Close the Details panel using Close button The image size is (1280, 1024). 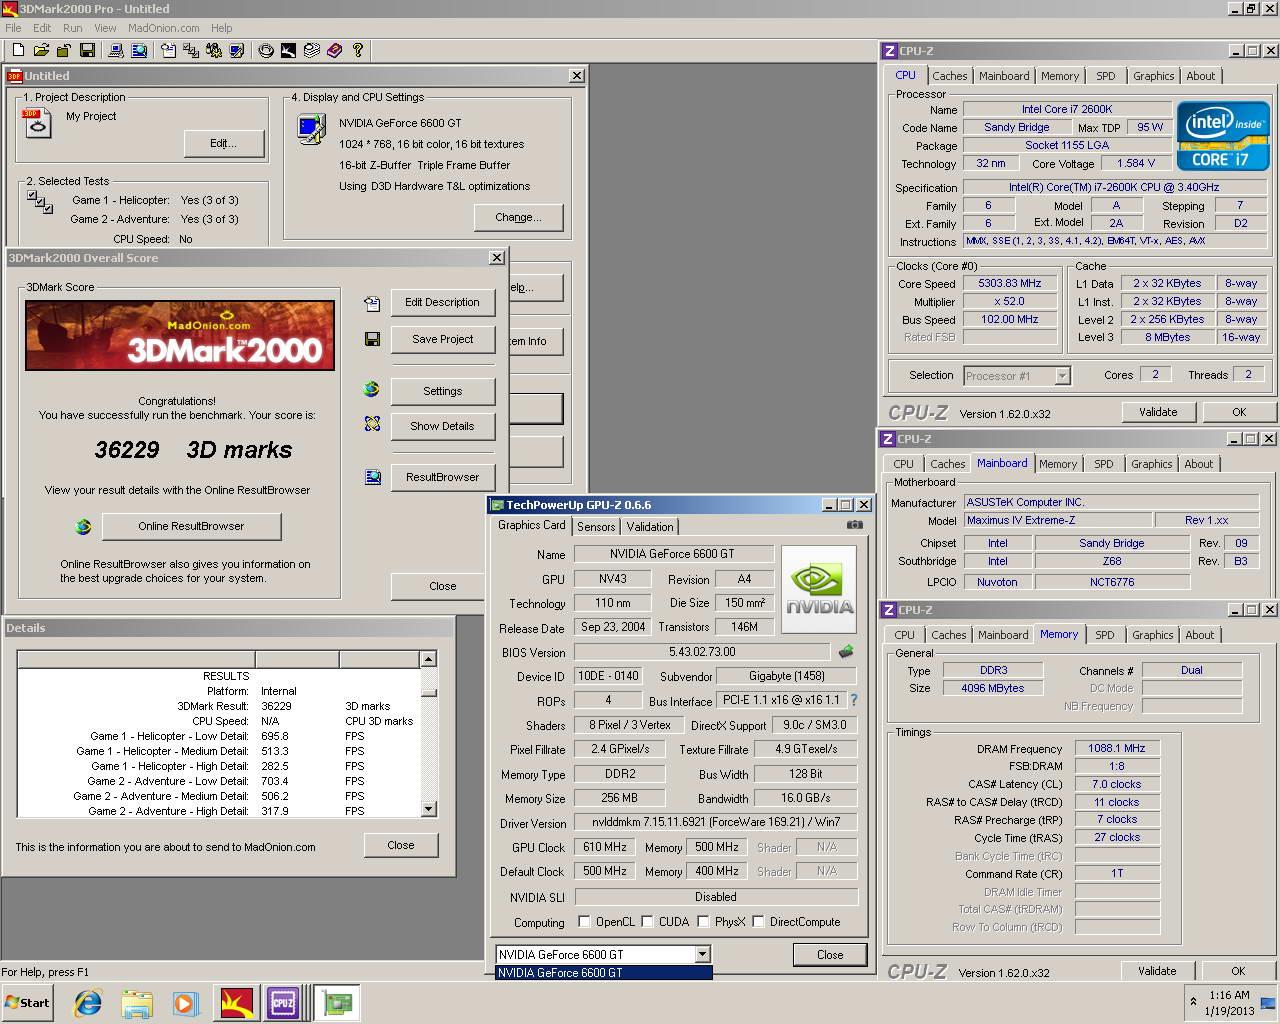click(x=401, y=845)
